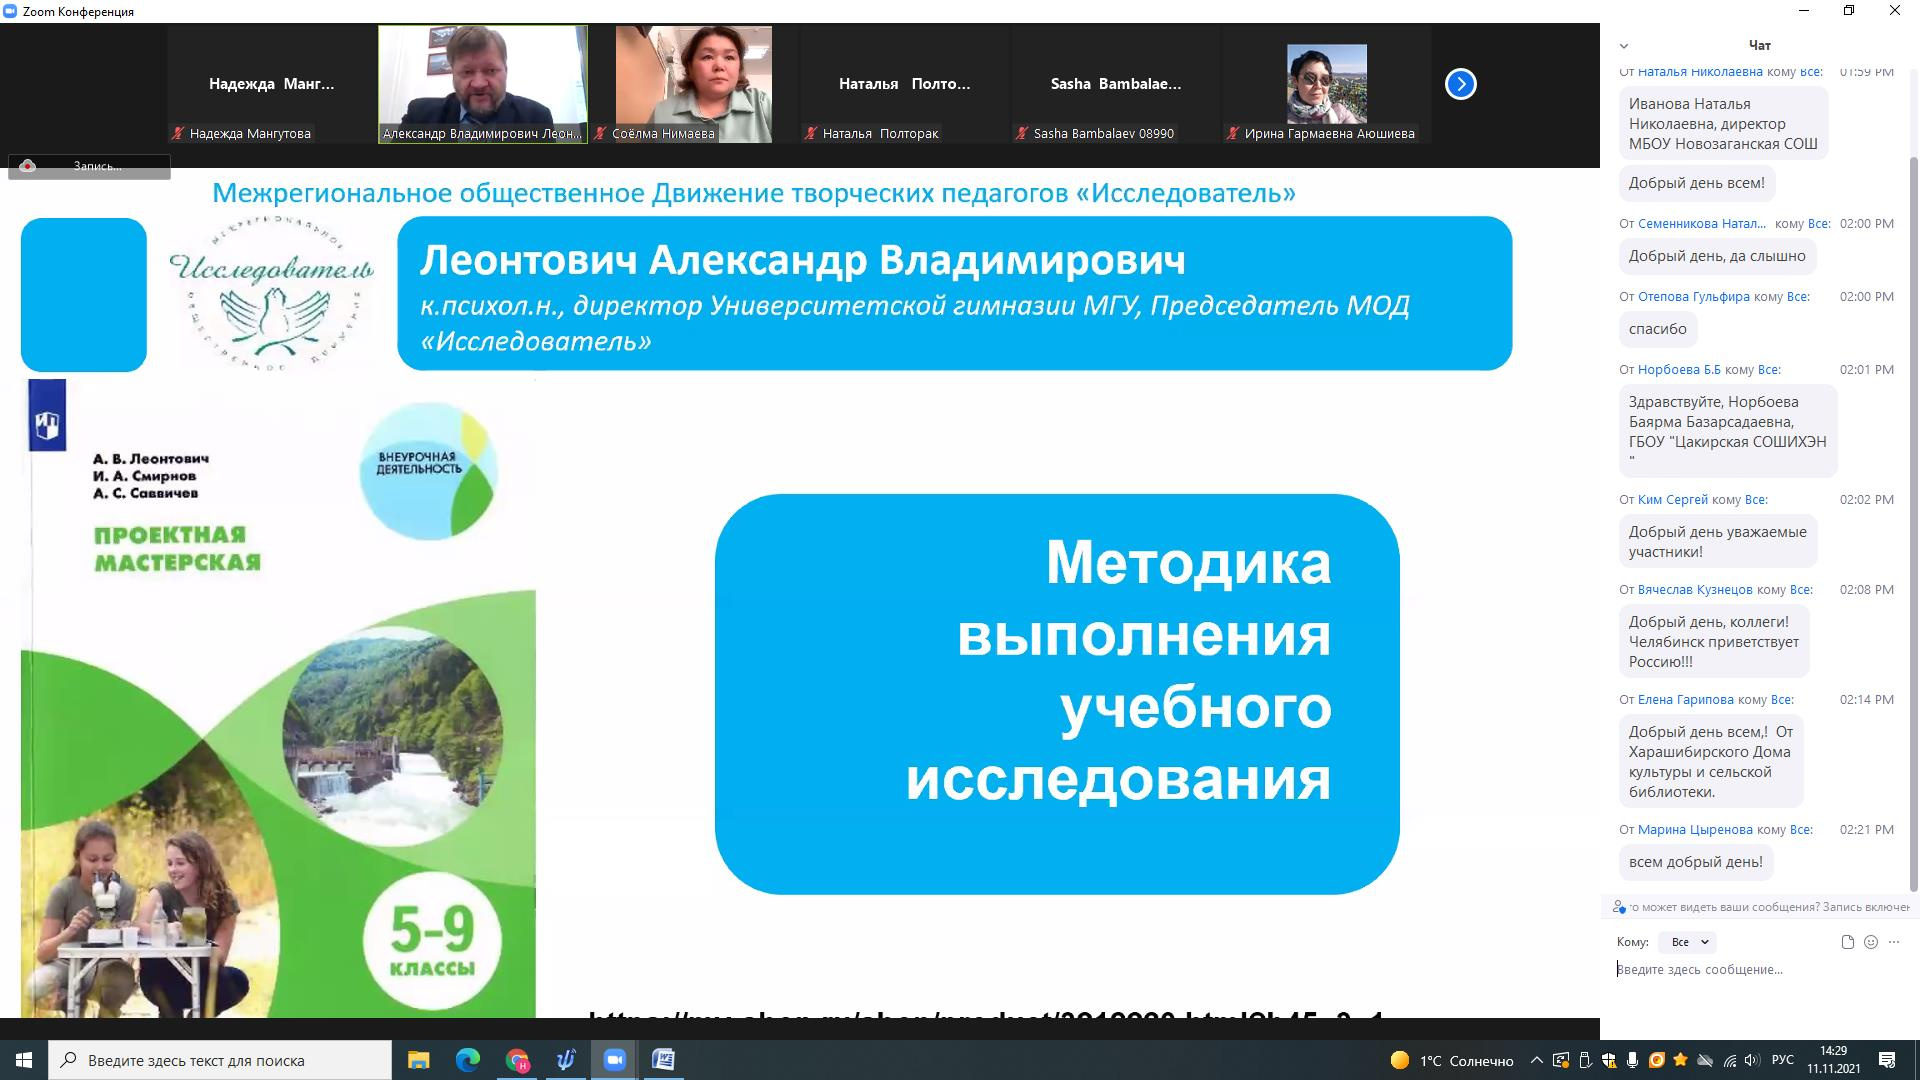Select Александр Владимирович video thumbnail

coord(482,84)
